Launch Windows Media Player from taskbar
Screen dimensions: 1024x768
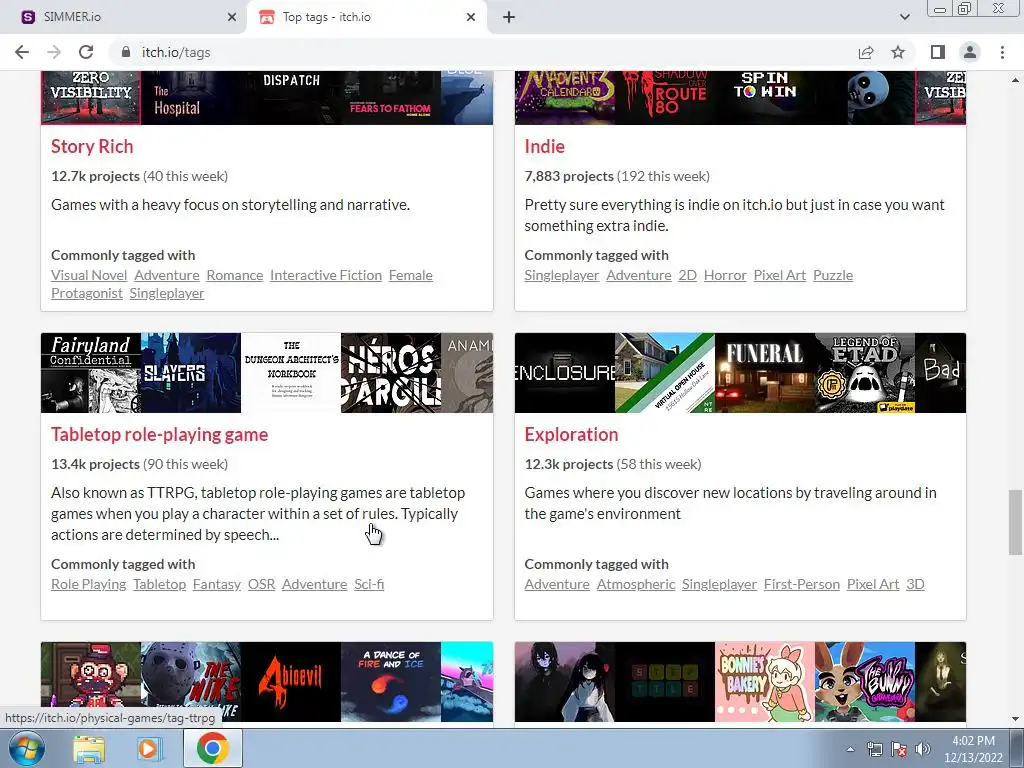coord(148,750)
